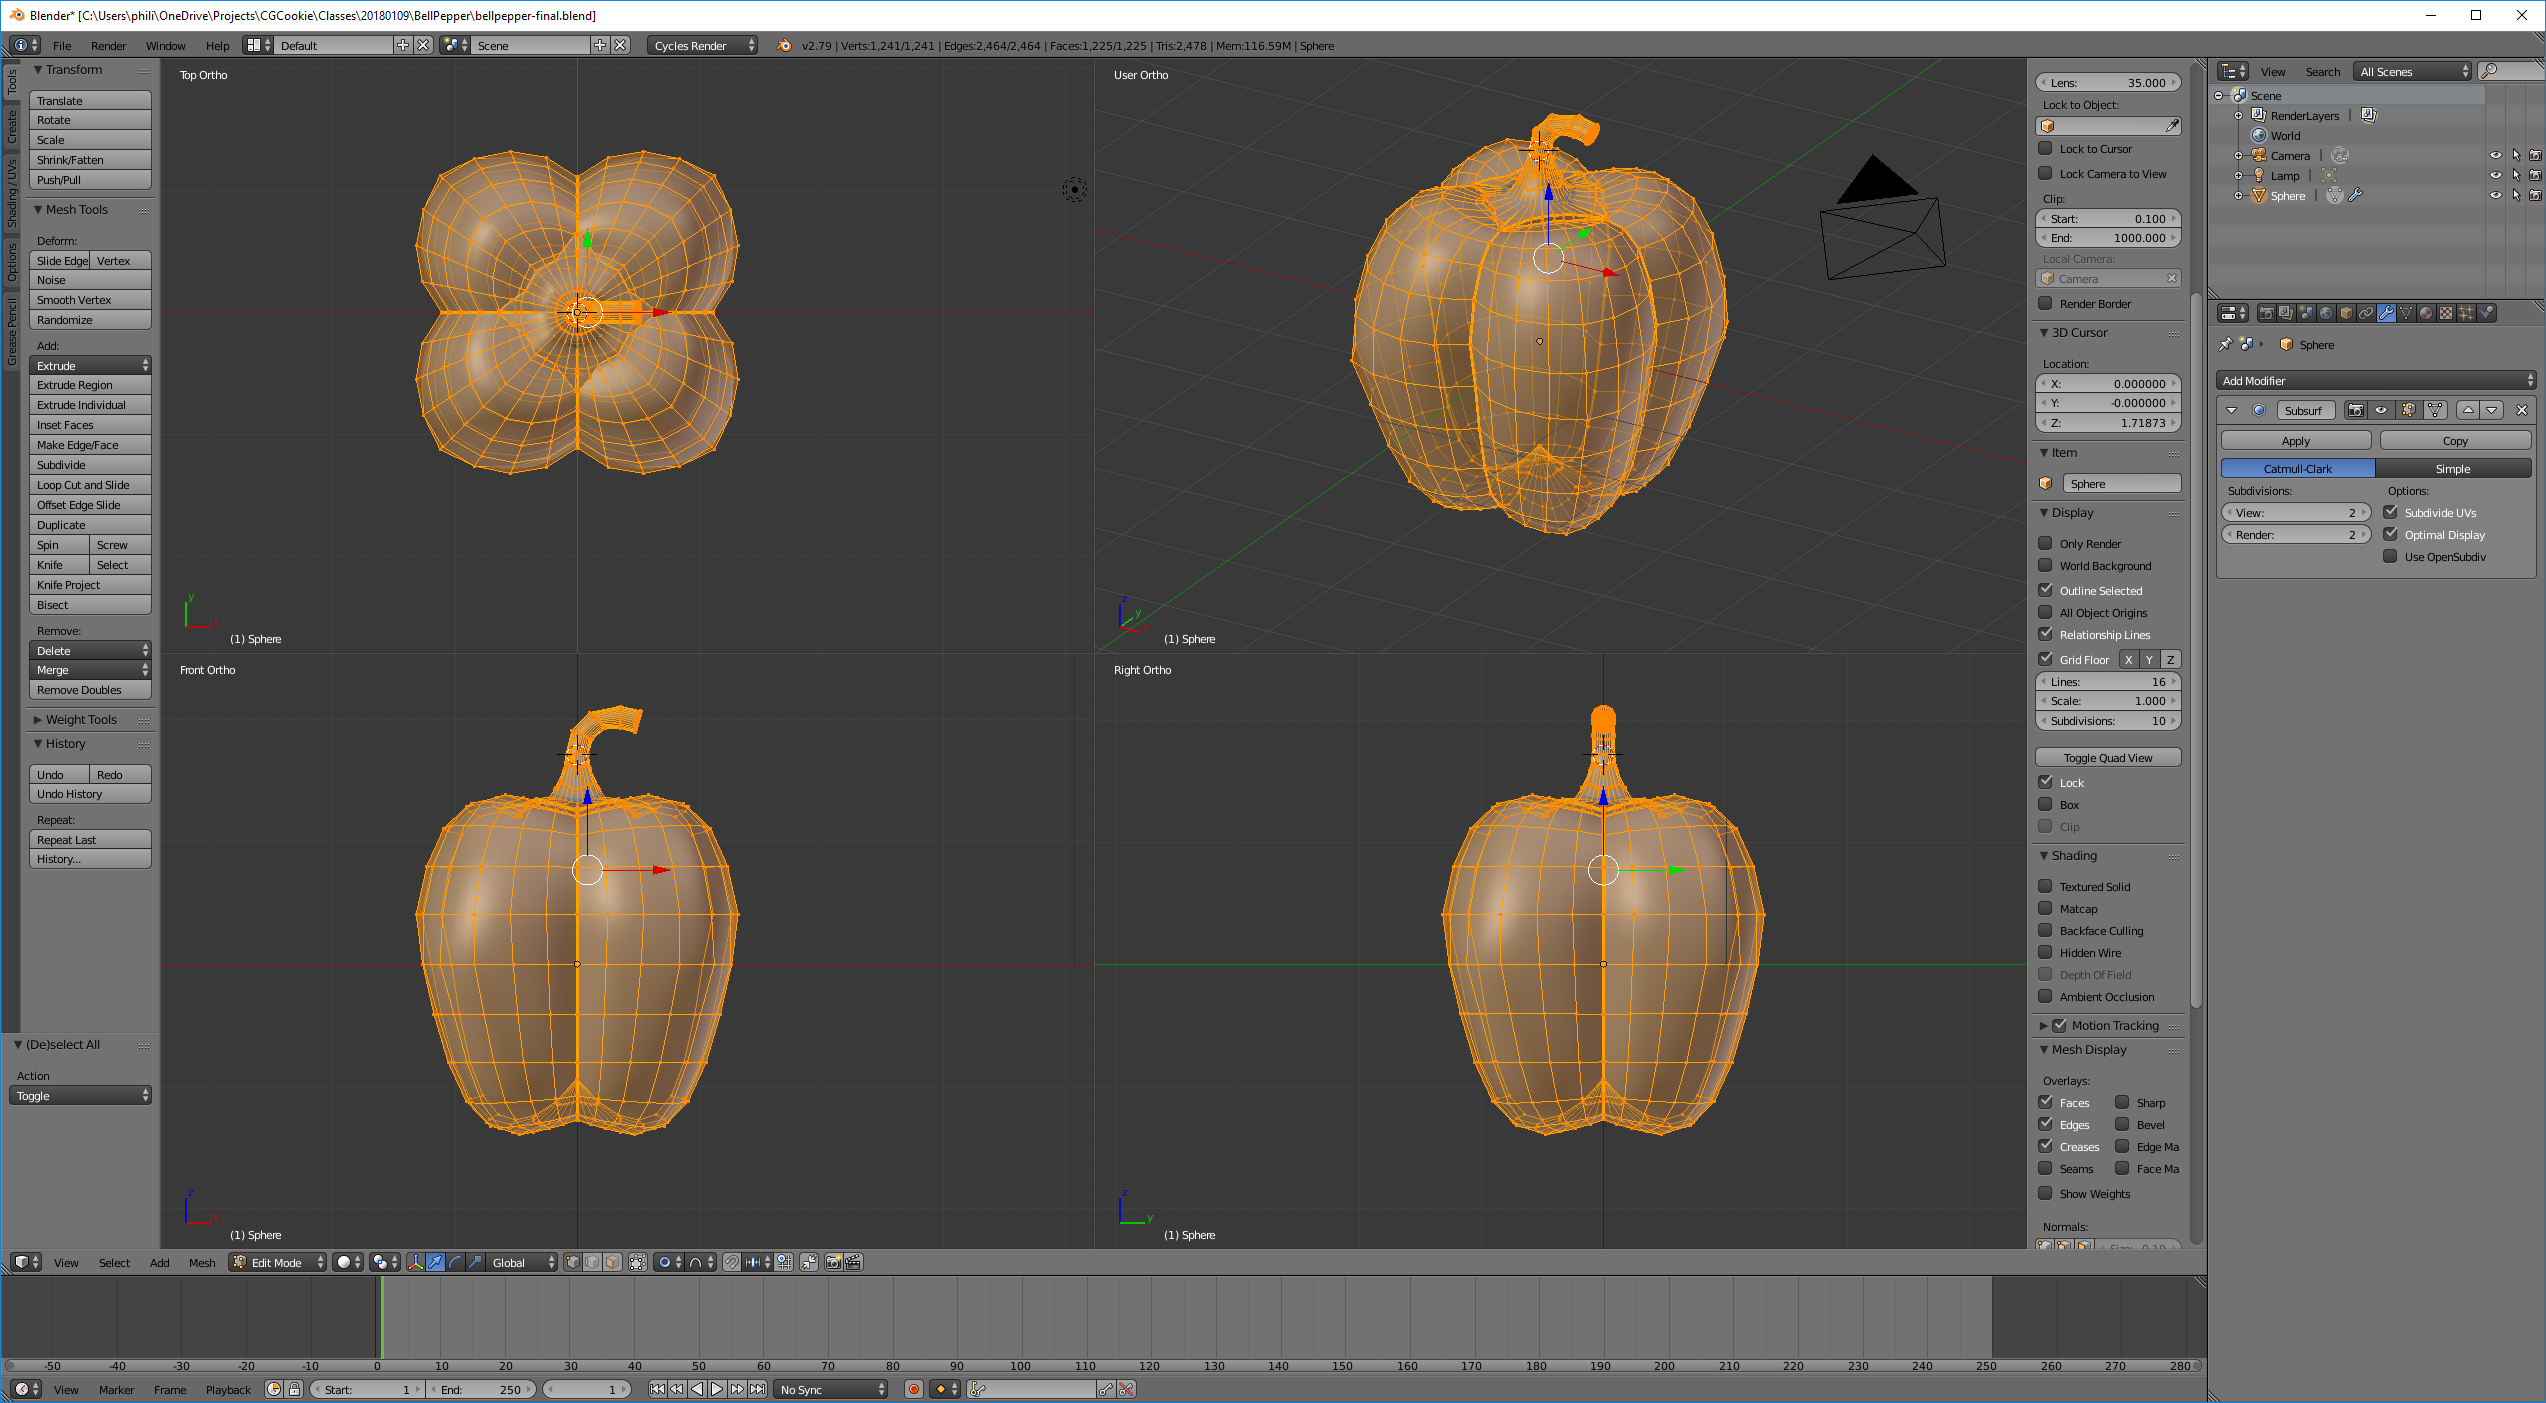Adjust the Lens value slider
This screenshot has width=2546, height=1403.
click(2108, 83)
